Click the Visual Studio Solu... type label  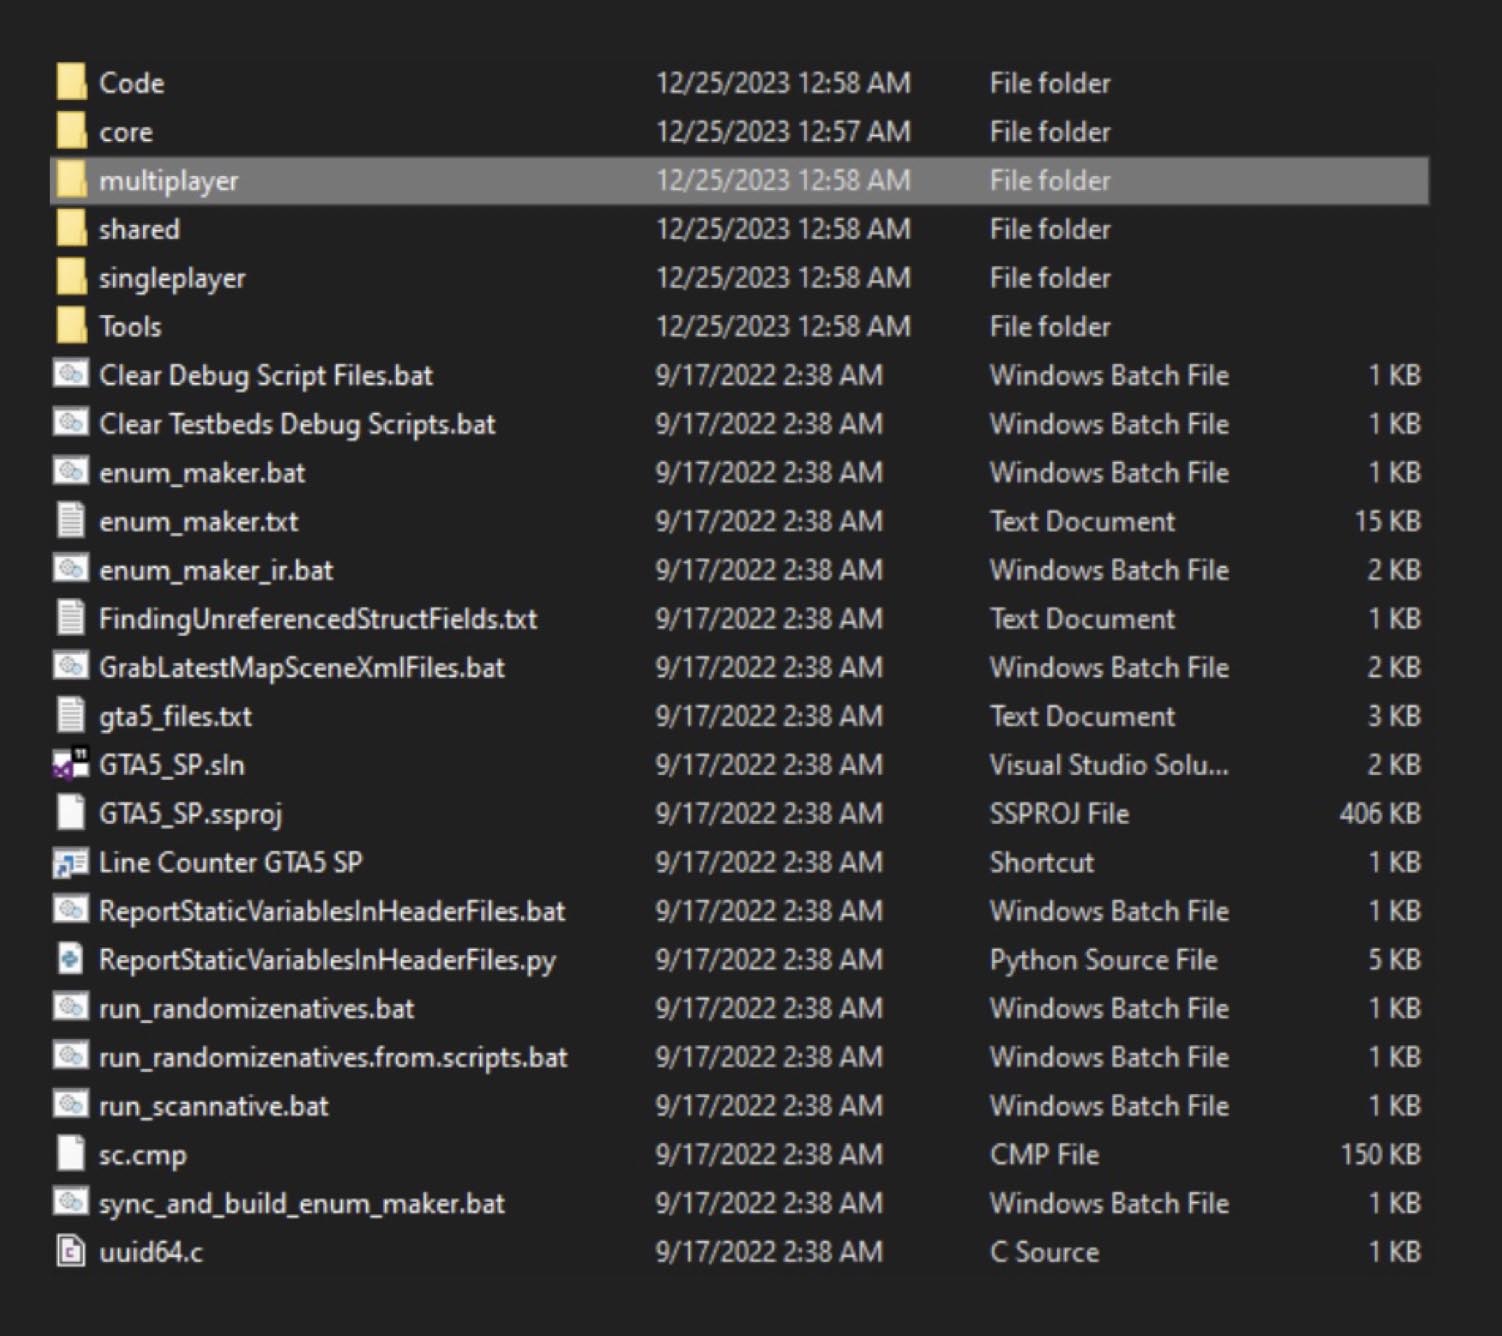[x=1110, y=765]
